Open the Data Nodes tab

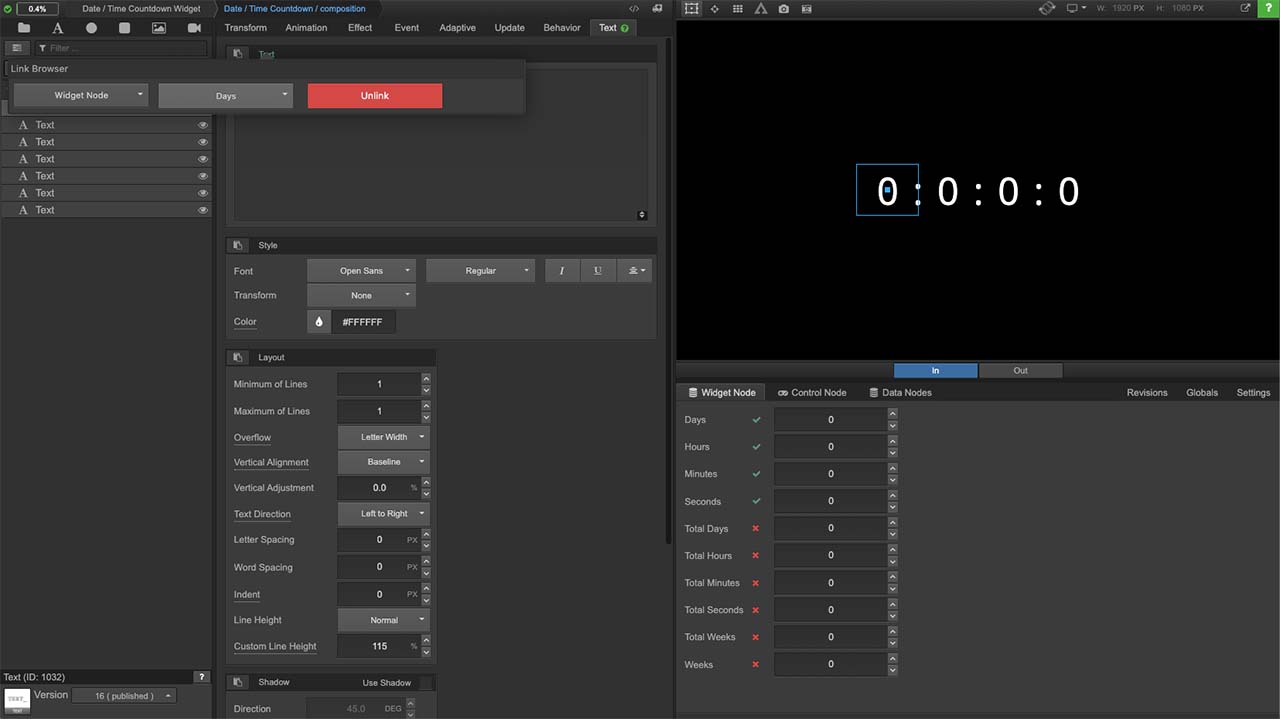[900, 393]
